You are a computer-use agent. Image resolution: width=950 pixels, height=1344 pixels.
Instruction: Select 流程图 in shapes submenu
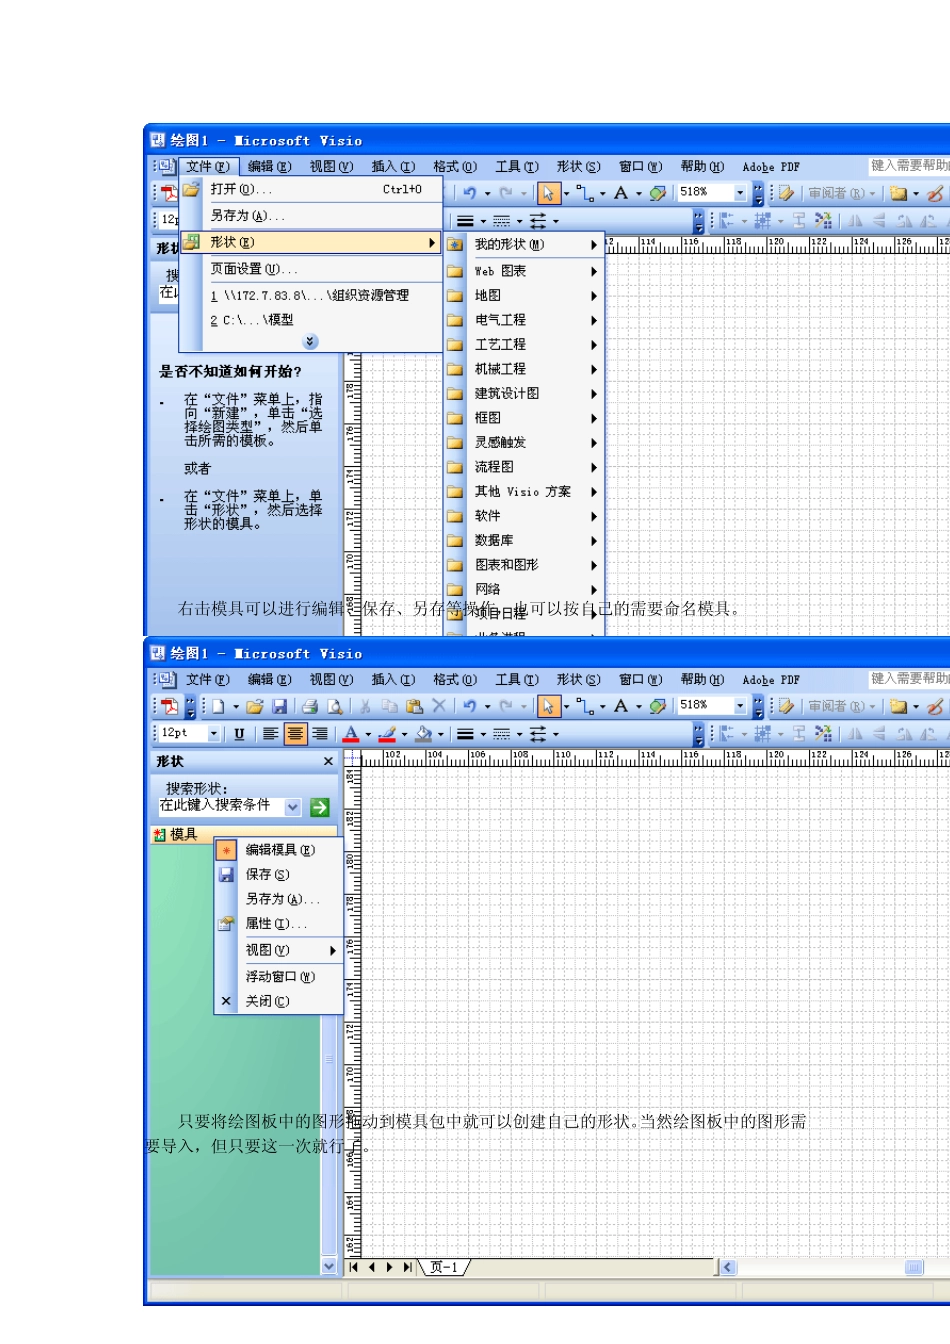point(525,467)
